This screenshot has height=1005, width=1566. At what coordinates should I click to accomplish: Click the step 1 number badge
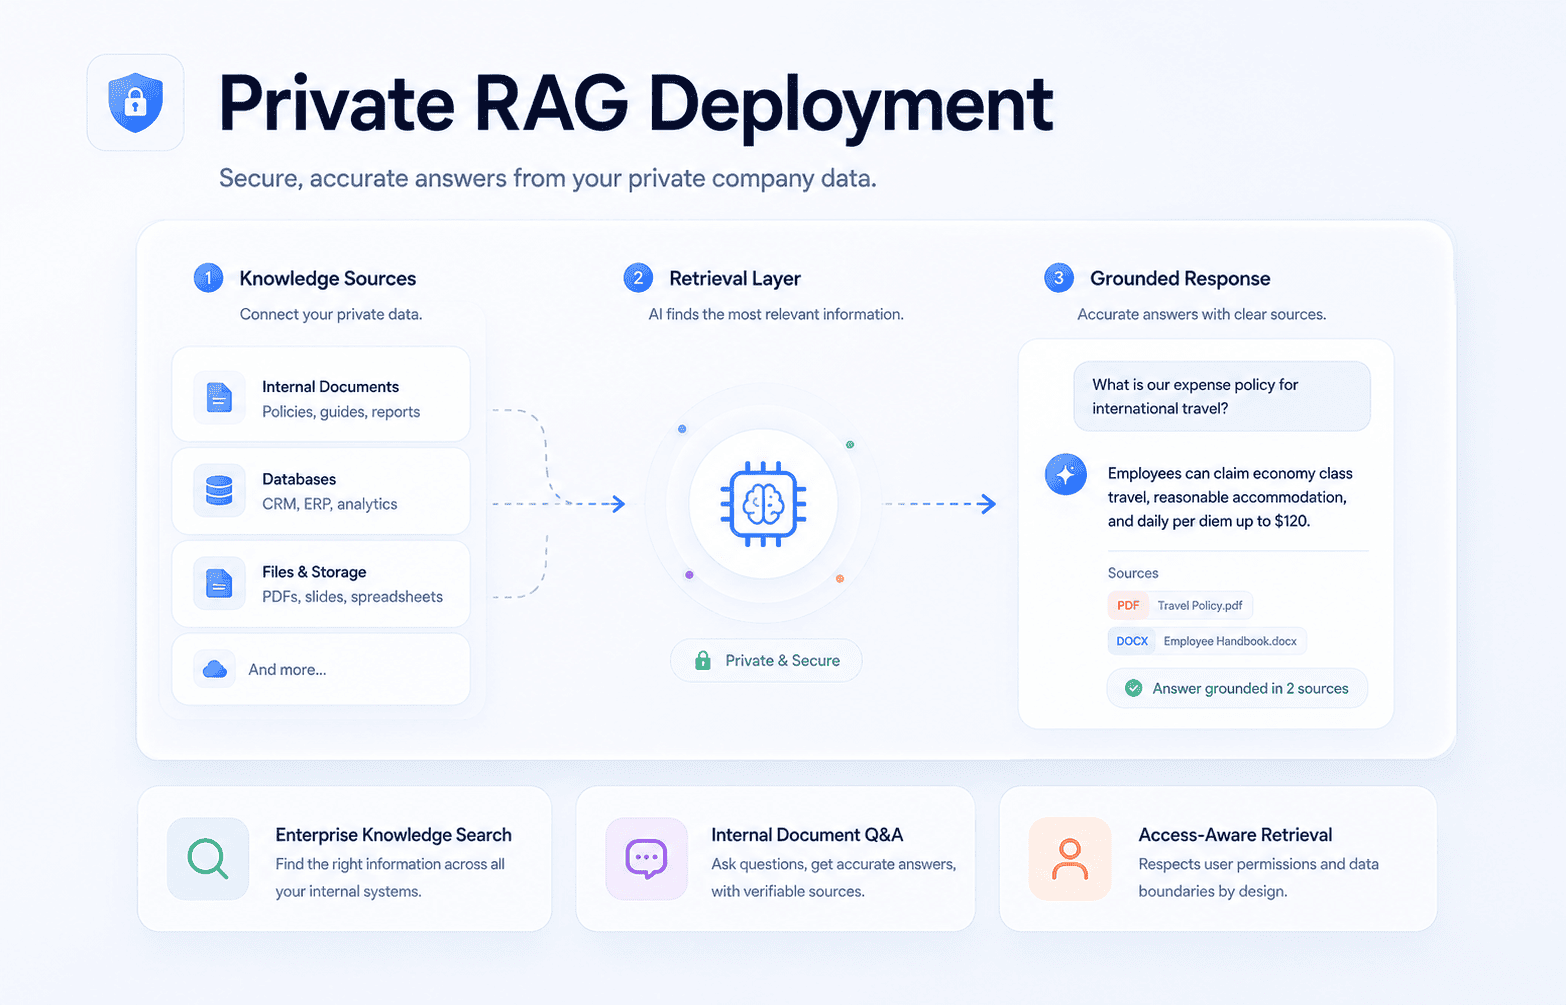208,278
